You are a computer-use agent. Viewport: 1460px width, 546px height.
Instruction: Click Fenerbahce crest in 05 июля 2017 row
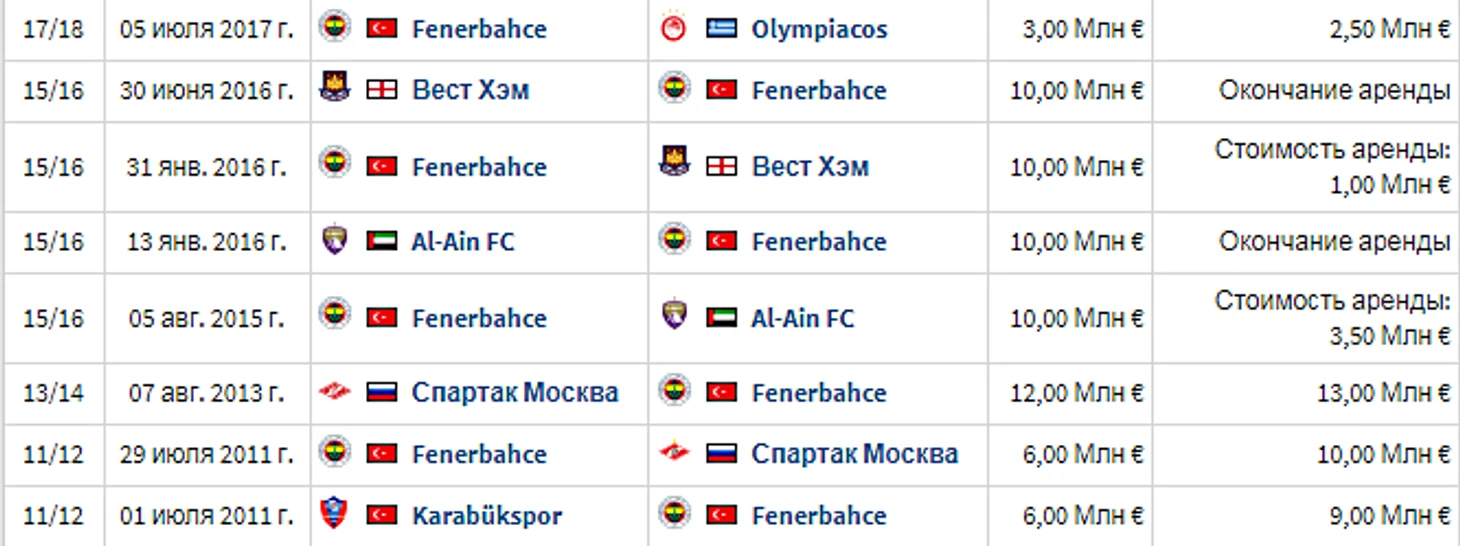335,28
